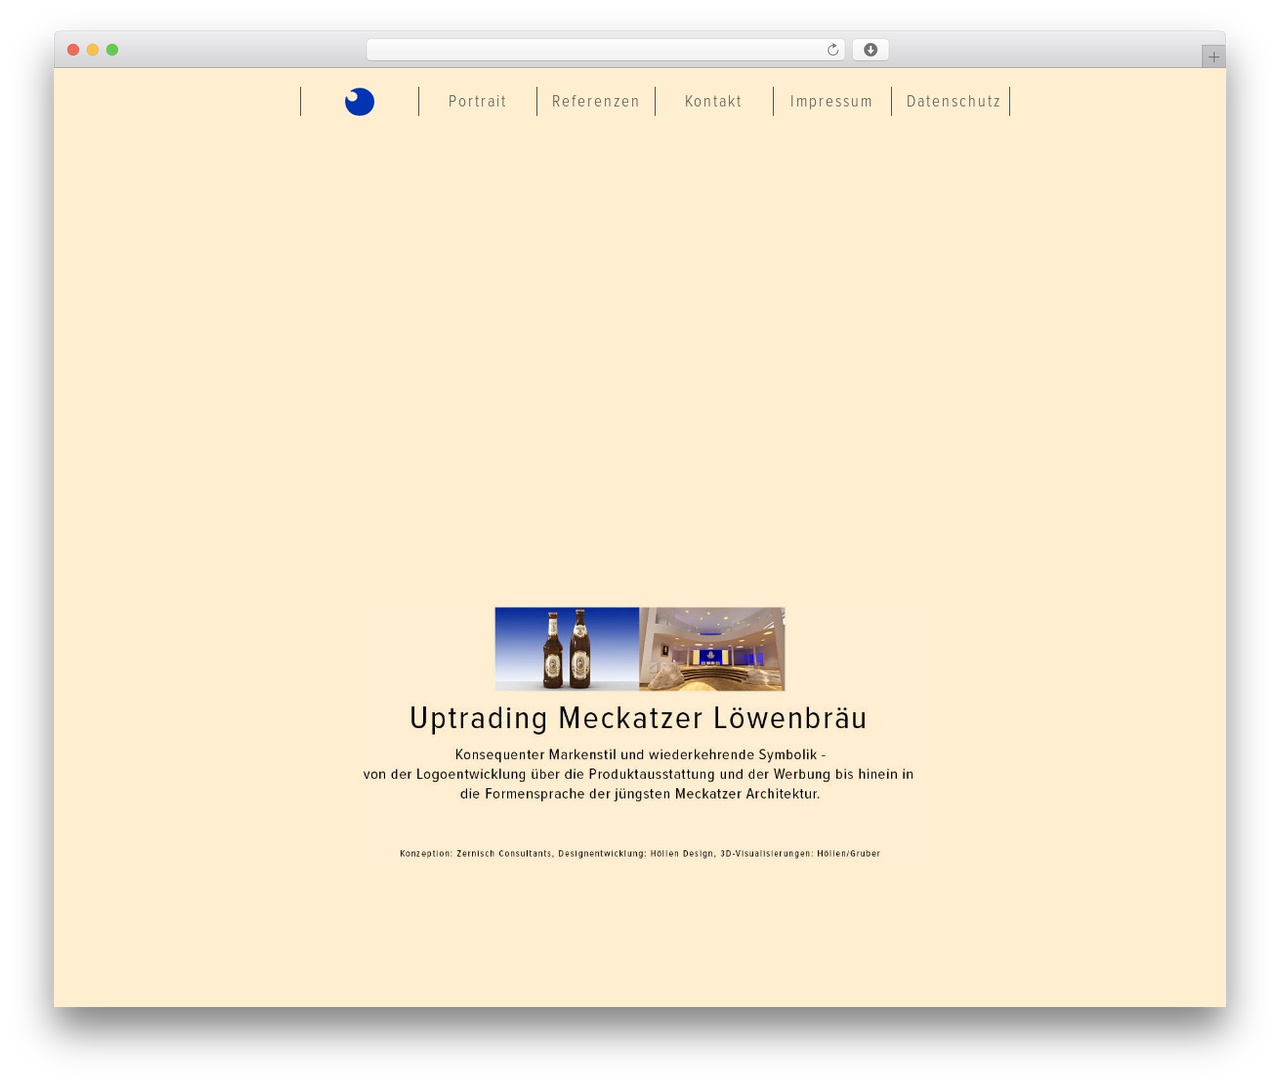Navigate to the Impressum page

pyautogui.click(x=831, y=101)
